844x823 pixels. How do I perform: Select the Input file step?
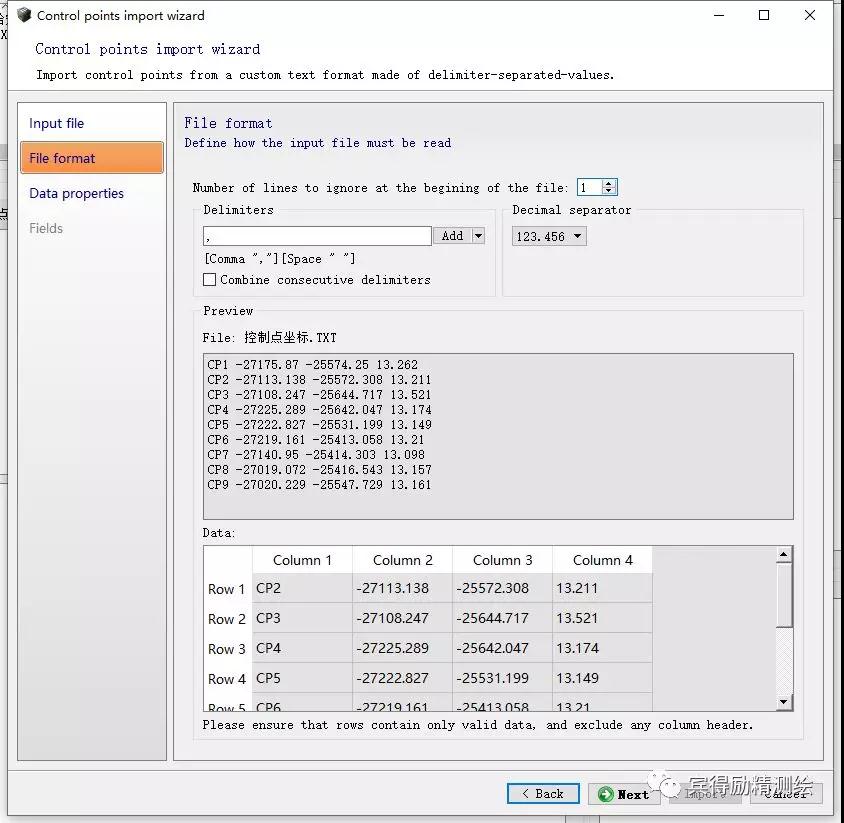[57, 123]
